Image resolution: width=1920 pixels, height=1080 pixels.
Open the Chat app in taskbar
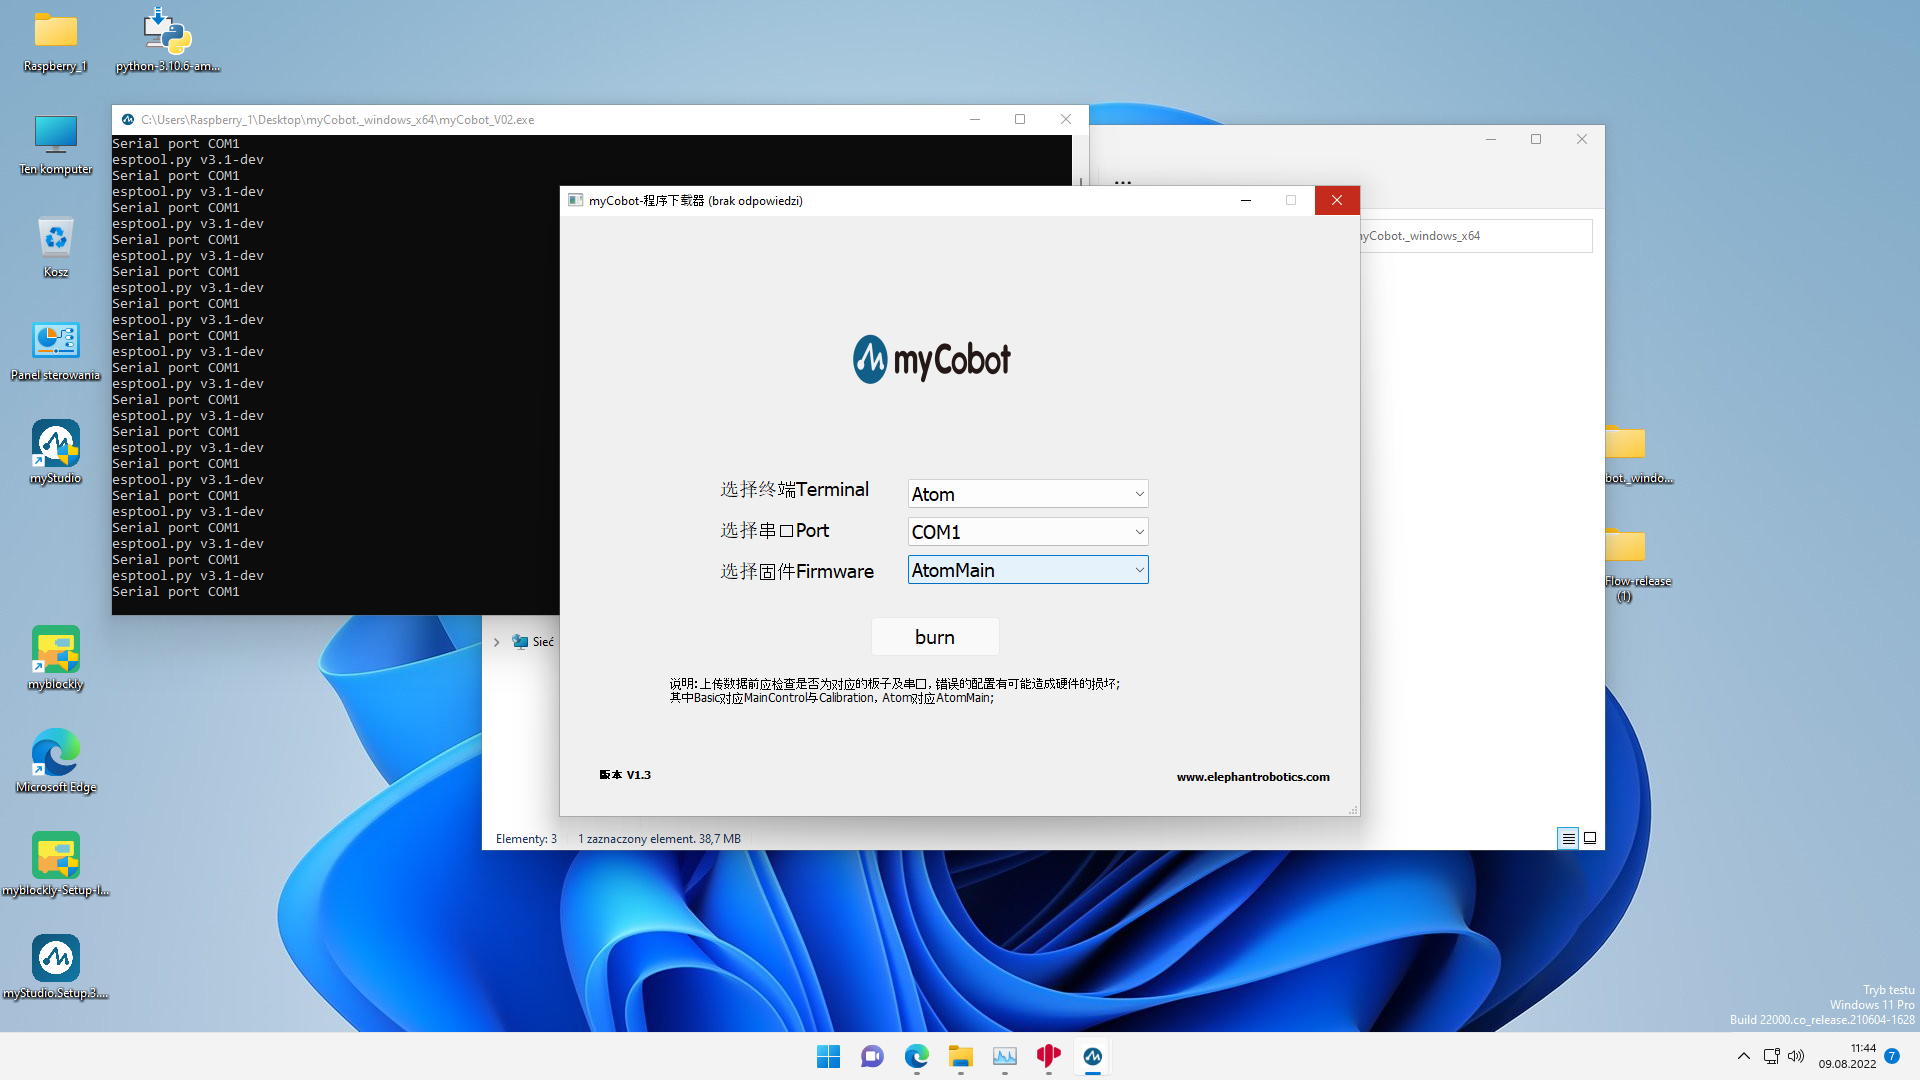pos(872,1056)
